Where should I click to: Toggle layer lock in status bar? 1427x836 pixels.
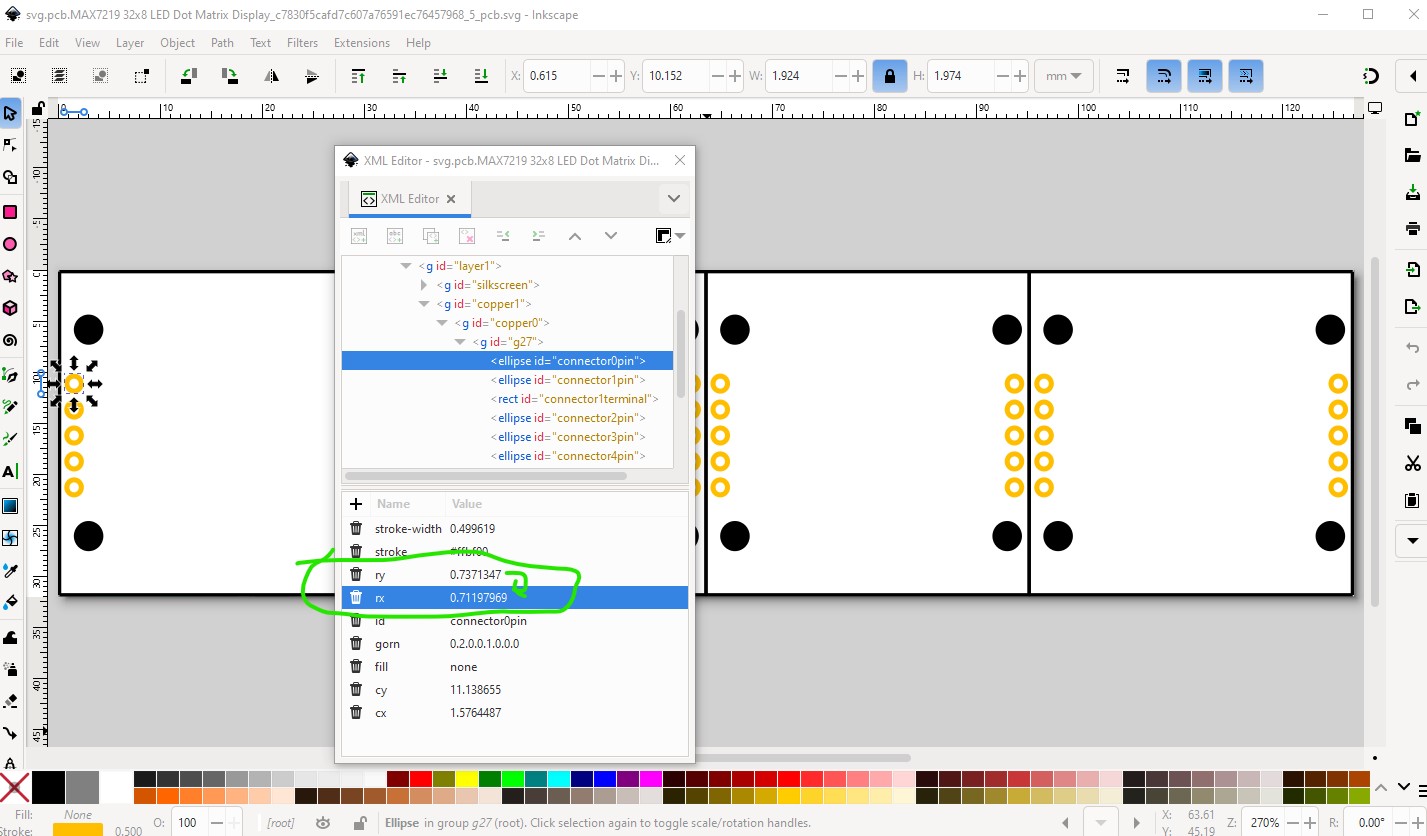point(359,823)
